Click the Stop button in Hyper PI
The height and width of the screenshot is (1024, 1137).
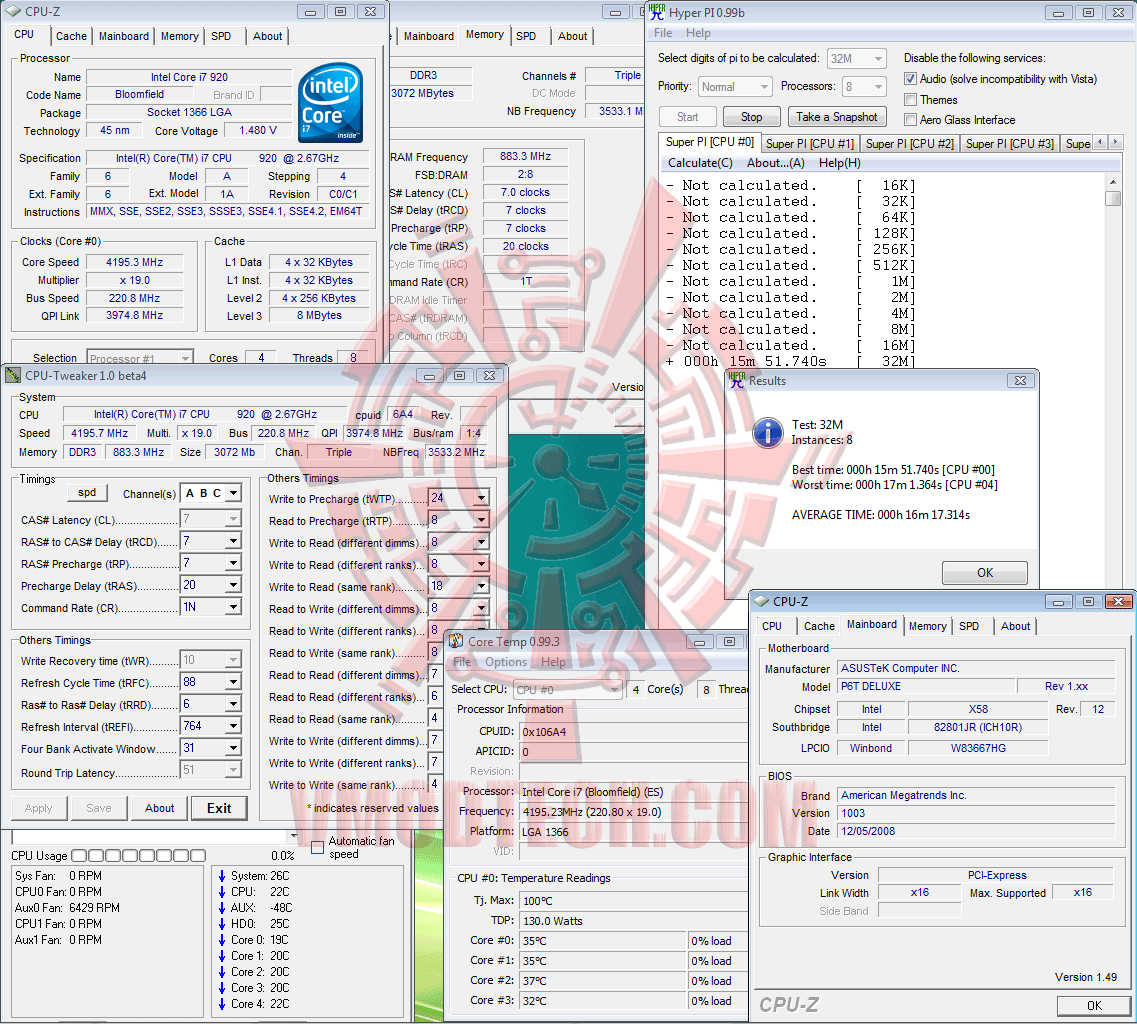[x=751, y=117]
